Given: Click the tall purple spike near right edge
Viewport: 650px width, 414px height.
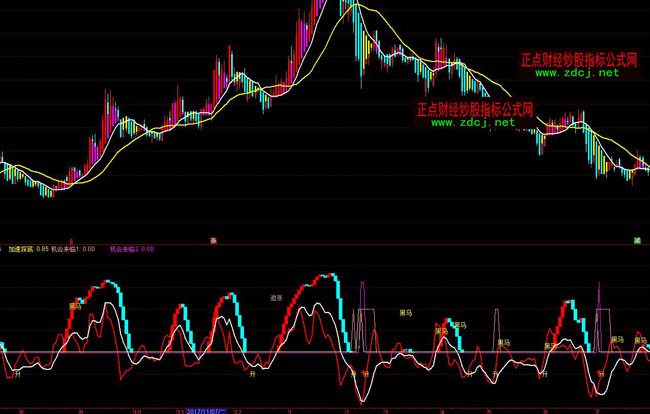Looking at the screenshot, I should click(x=599, y=284).
